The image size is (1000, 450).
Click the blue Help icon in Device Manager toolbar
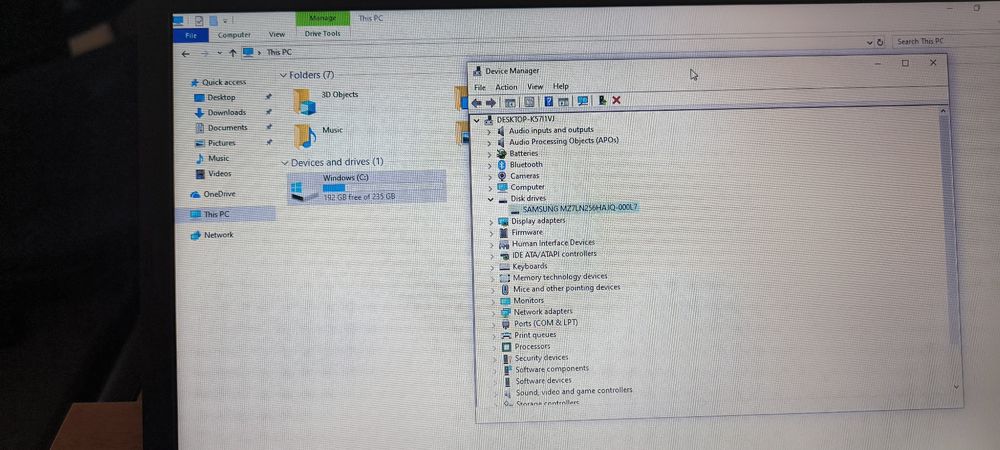[x=548, y=101]
